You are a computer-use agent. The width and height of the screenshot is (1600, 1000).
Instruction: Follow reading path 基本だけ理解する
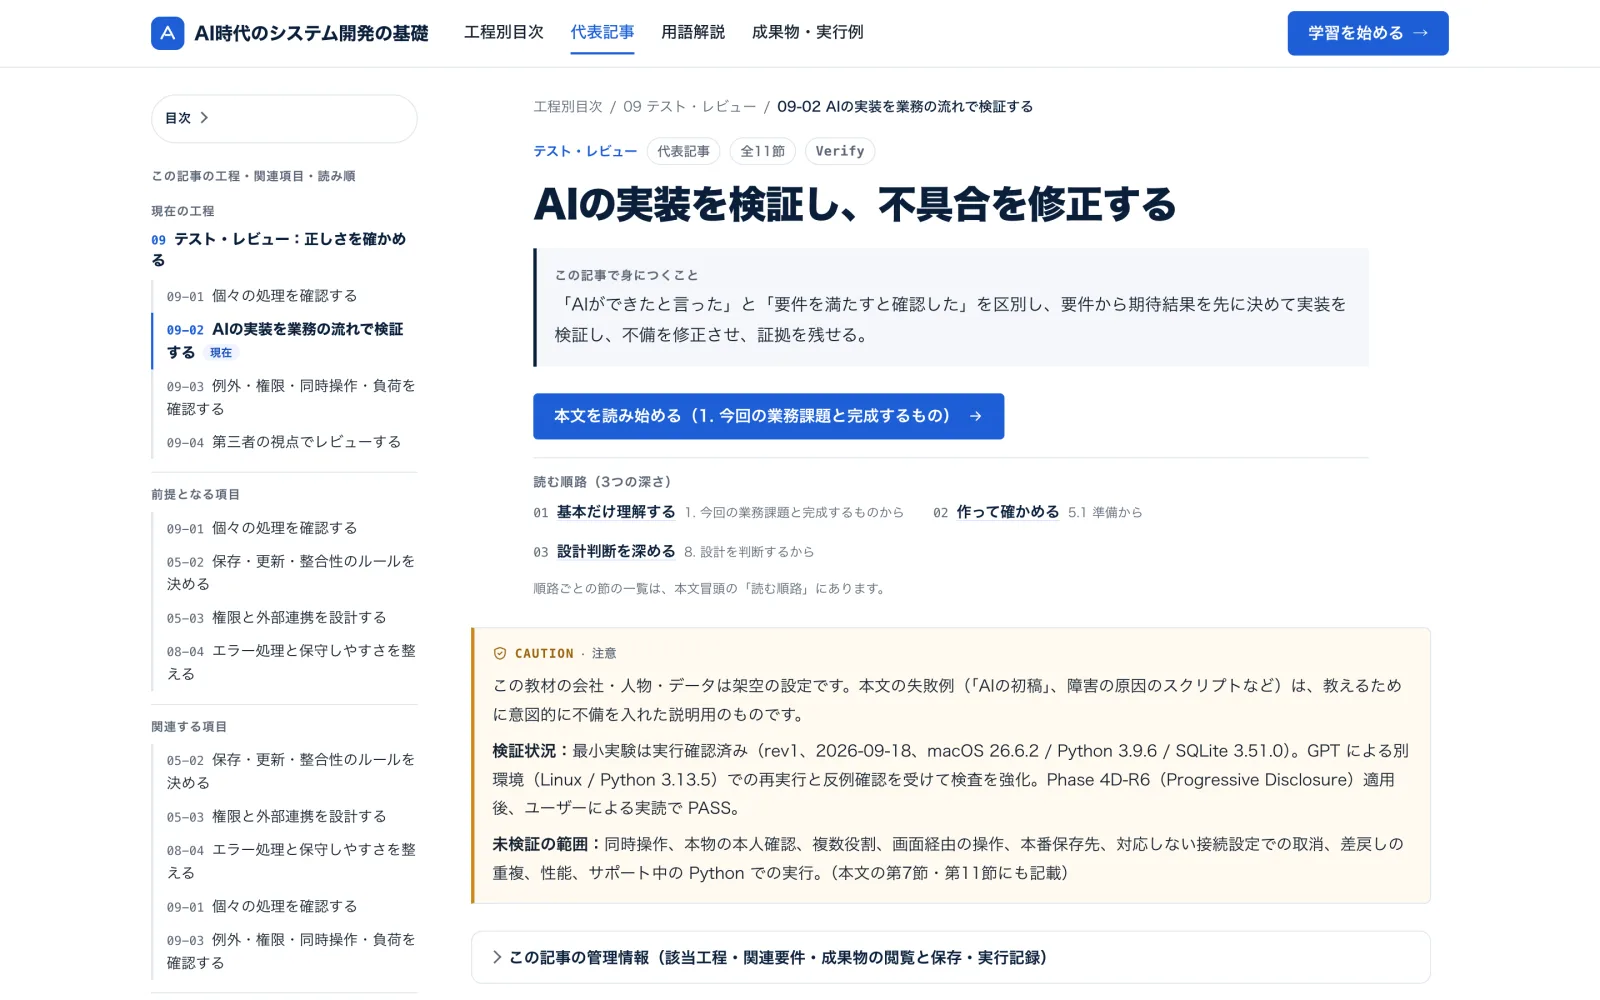click(616, 512)
